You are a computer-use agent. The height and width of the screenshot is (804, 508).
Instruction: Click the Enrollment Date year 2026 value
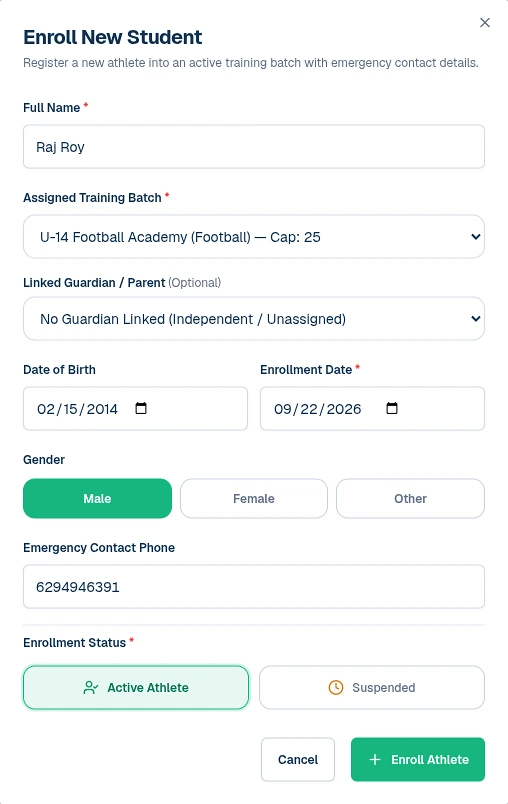(344, 409)
